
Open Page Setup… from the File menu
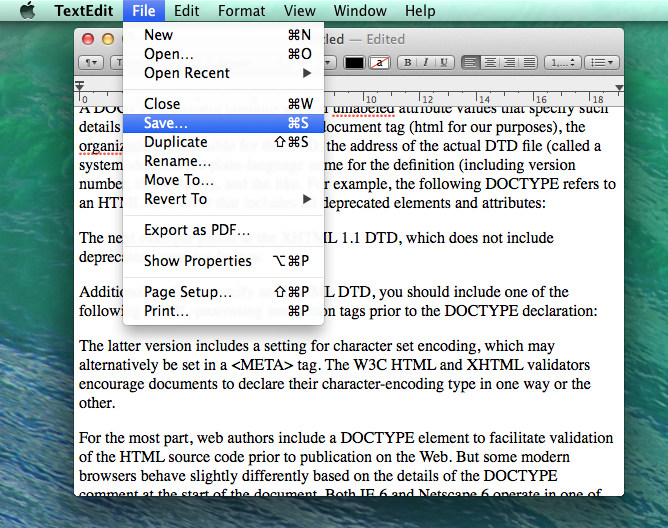[x=223, y=291]
